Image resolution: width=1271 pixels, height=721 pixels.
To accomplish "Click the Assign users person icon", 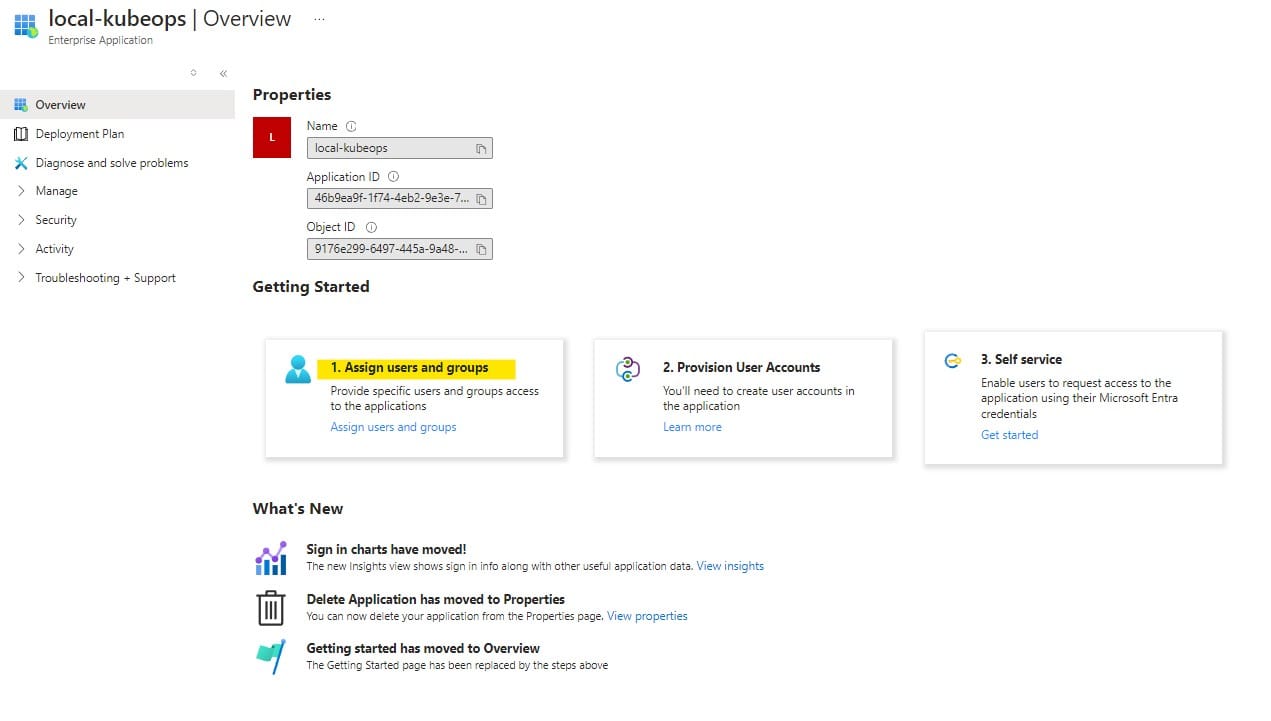I will pyautogui.click(x=298, y=369).
